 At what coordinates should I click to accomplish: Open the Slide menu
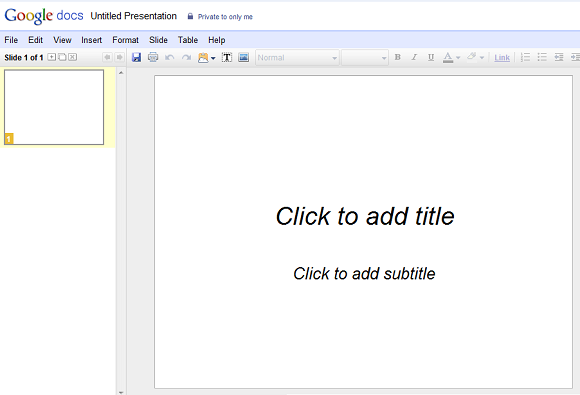point(158,40)
